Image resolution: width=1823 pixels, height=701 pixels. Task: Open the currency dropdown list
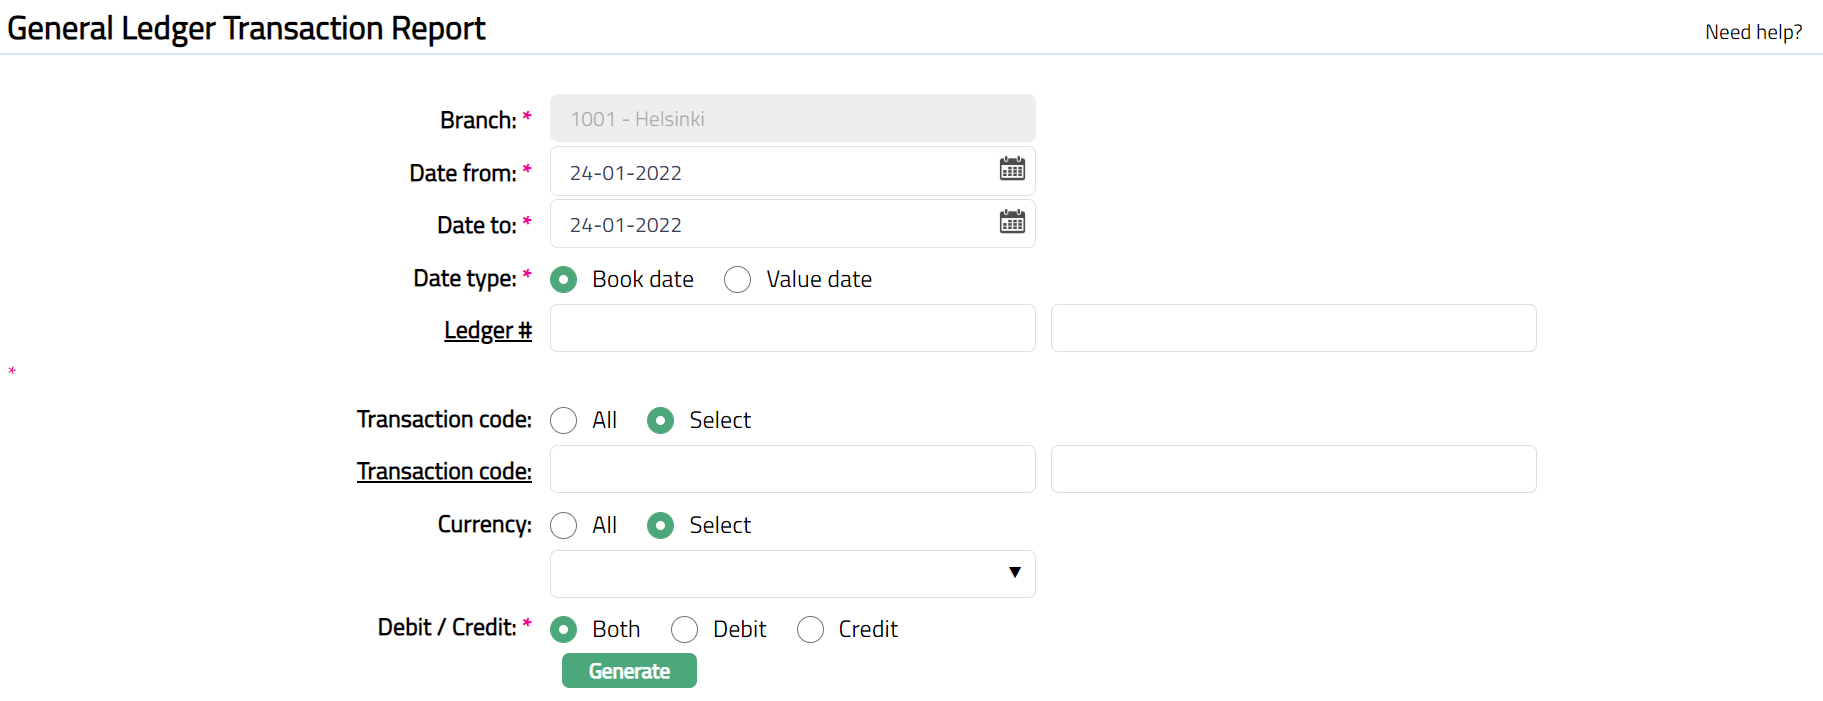coord(793,574)
